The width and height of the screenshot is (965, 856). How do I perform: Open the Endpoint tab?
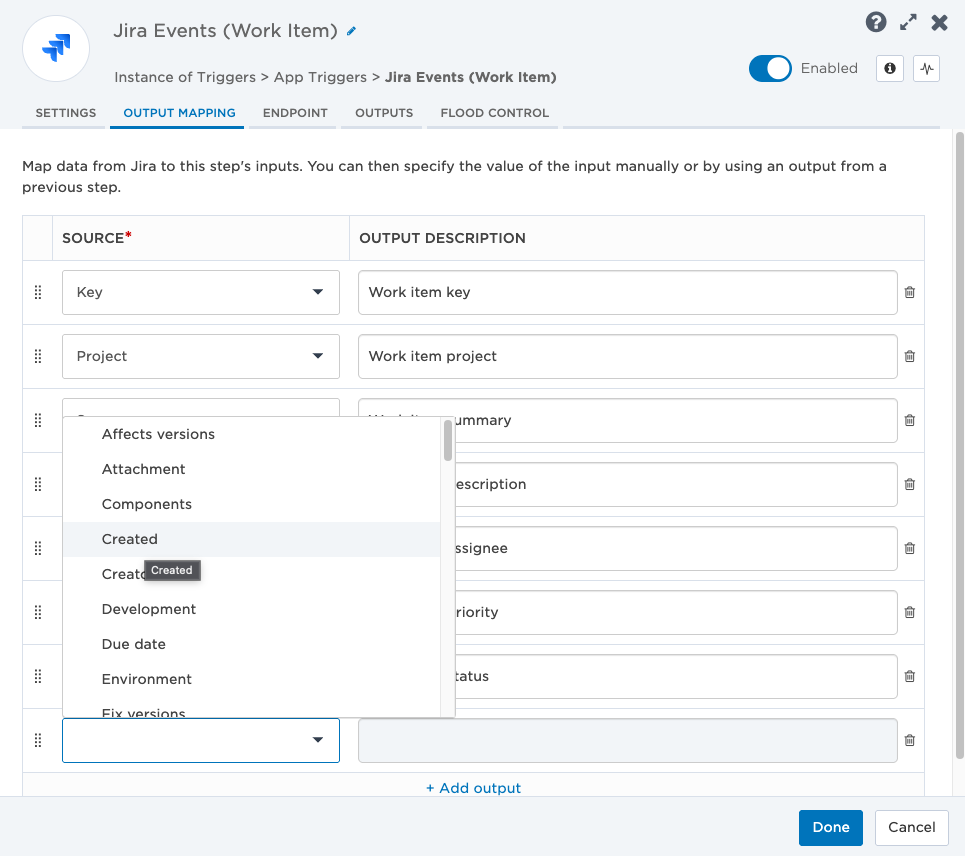295,113
